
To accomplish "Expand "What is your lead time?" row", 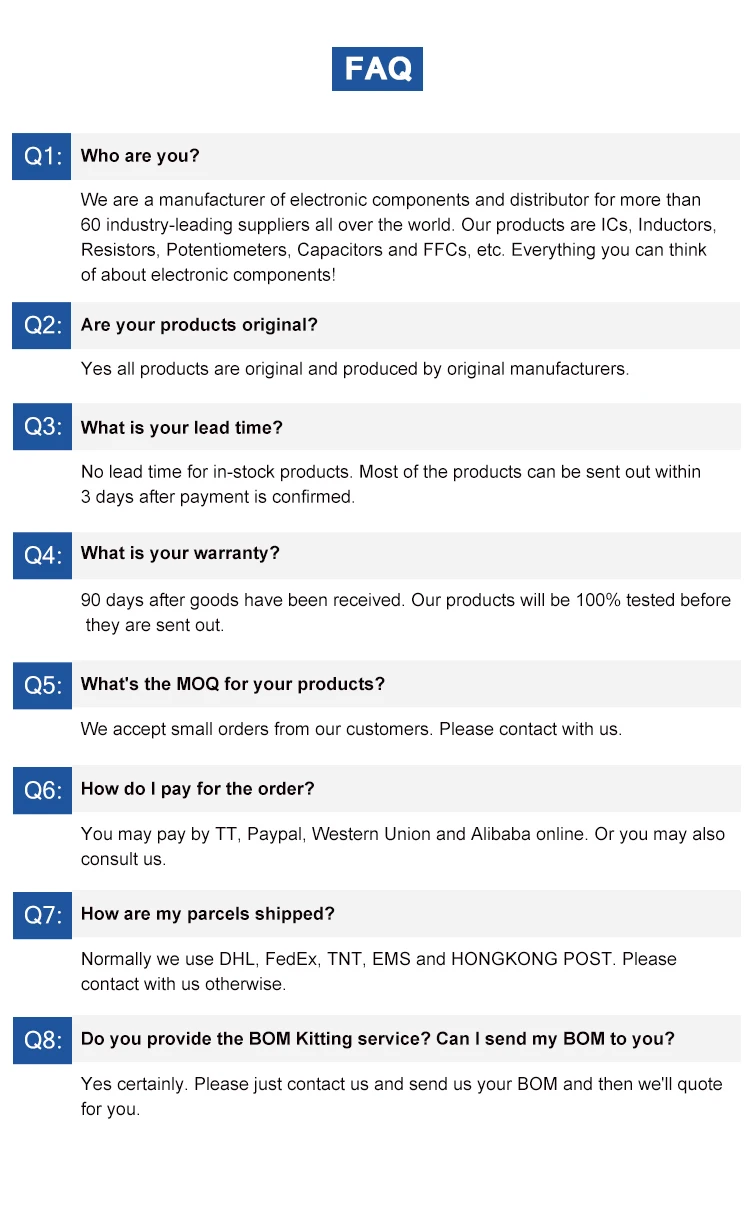I will tap(182, 428).
